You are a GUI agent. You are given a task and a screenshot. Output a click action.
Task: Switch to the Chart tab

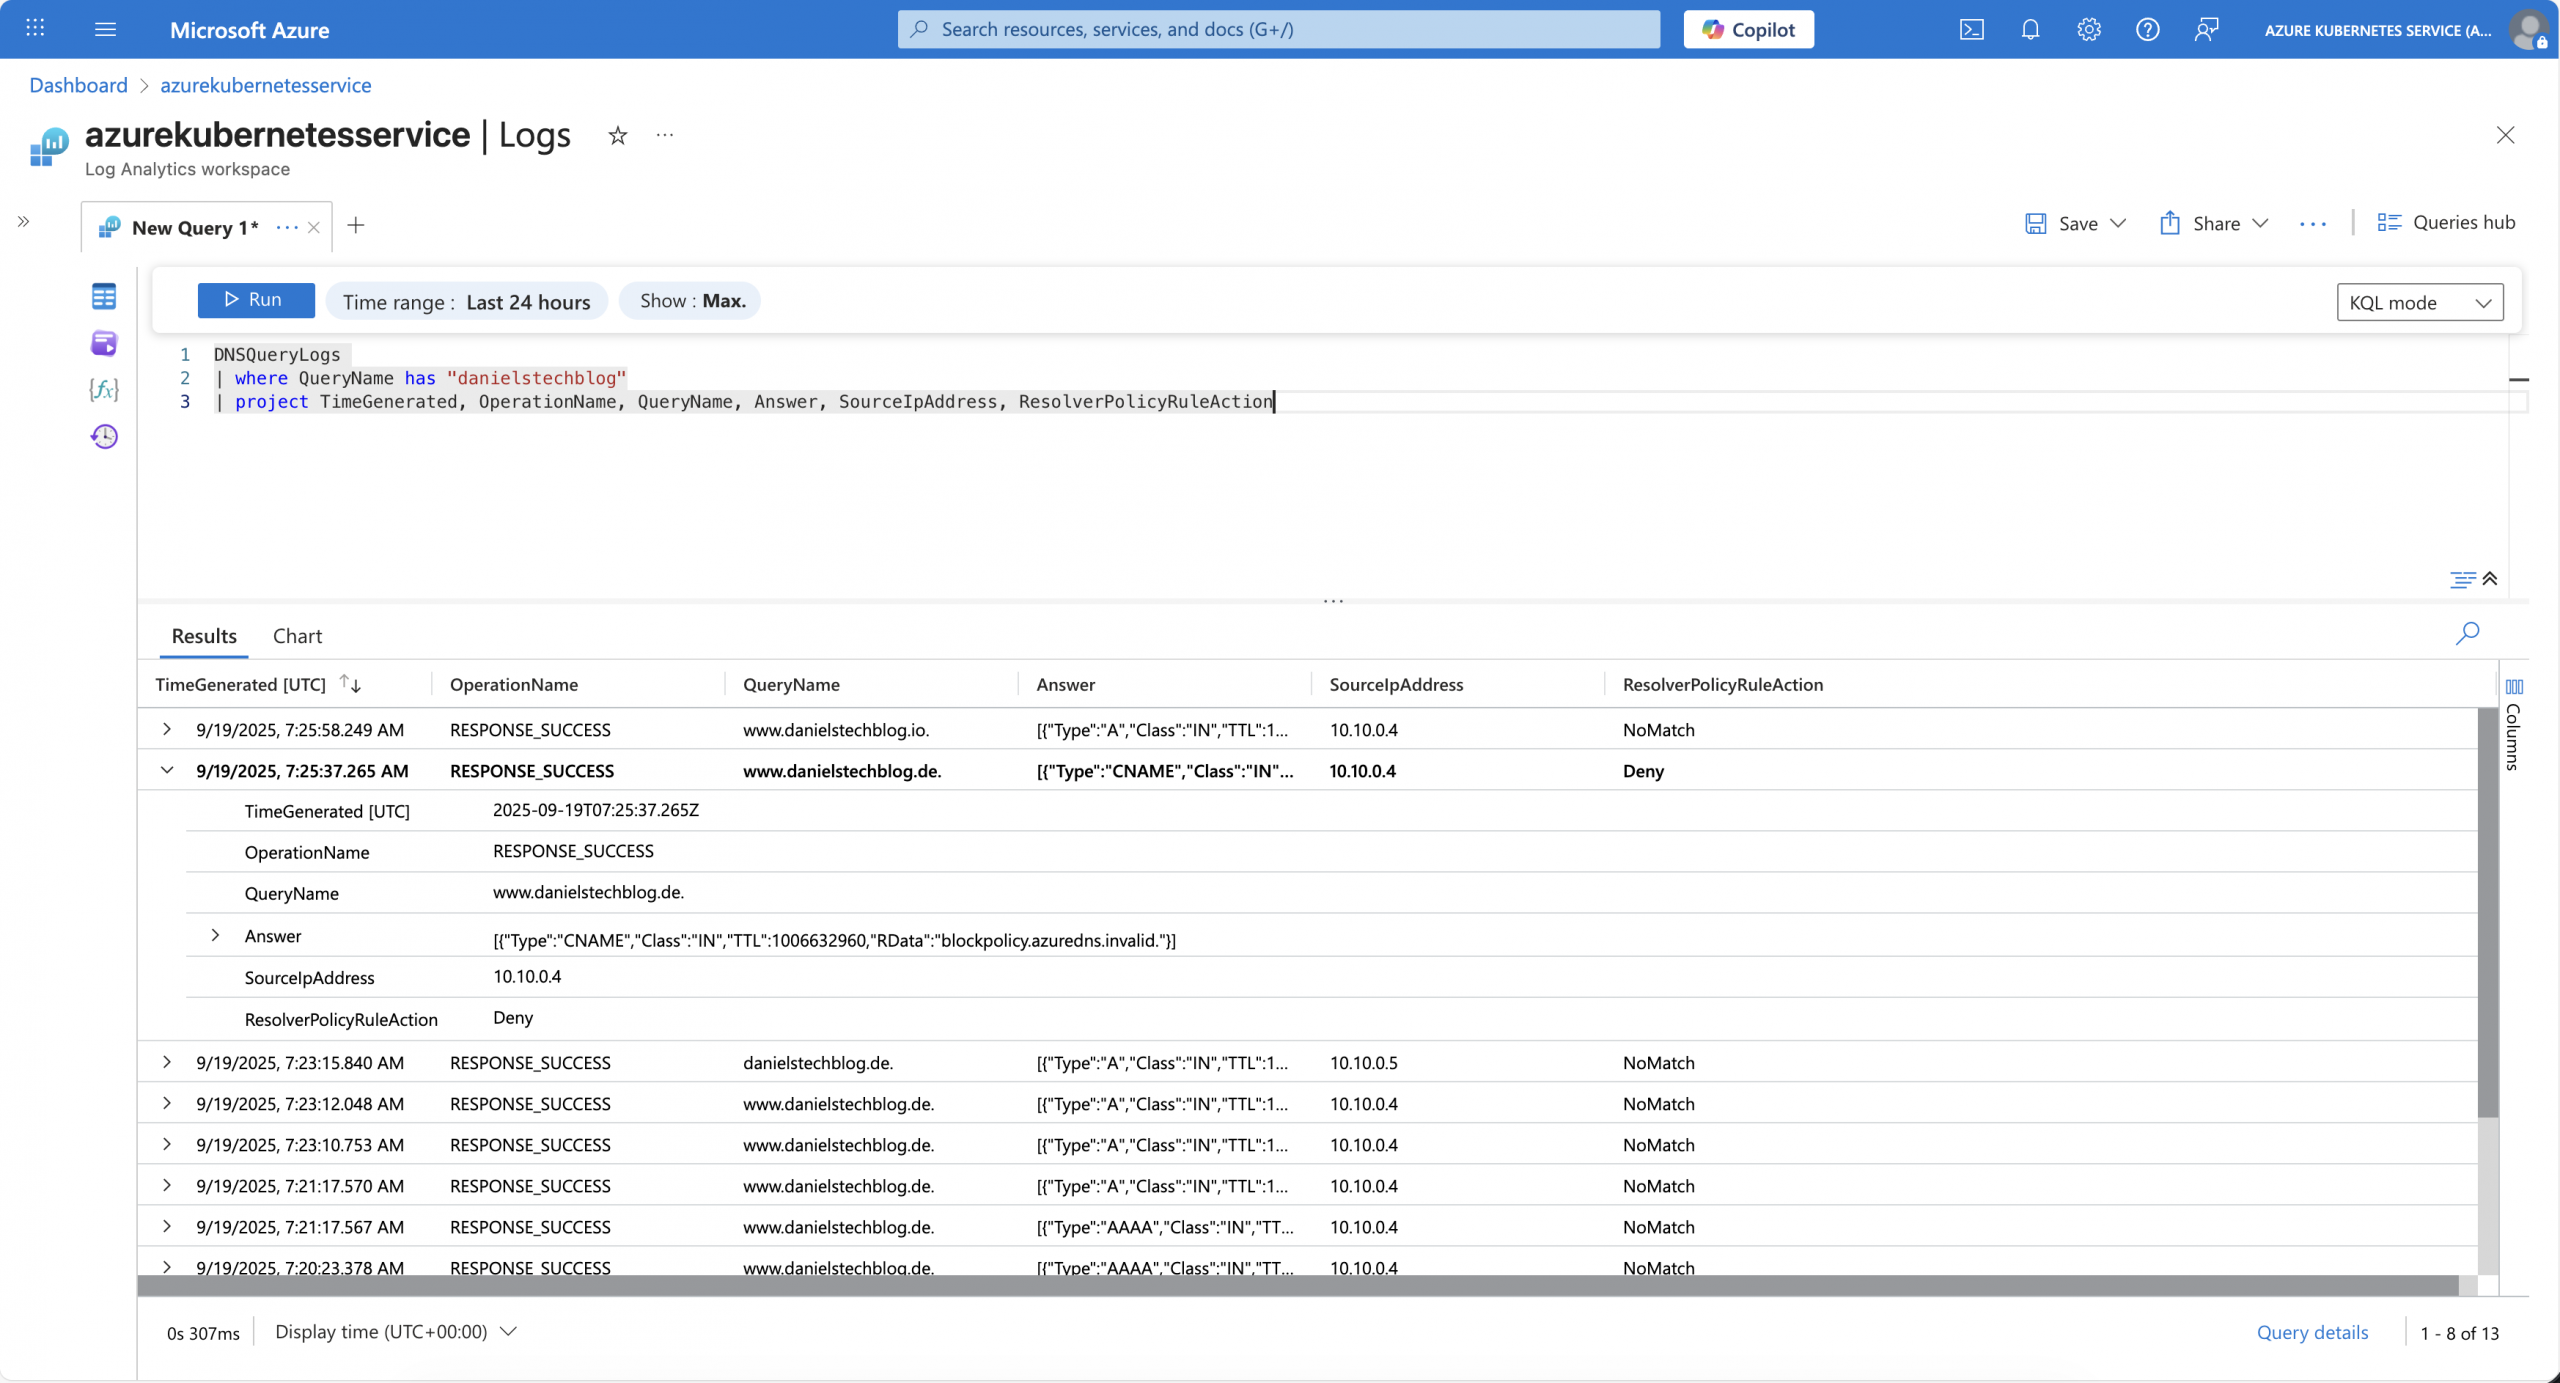[x=297, y=636]
